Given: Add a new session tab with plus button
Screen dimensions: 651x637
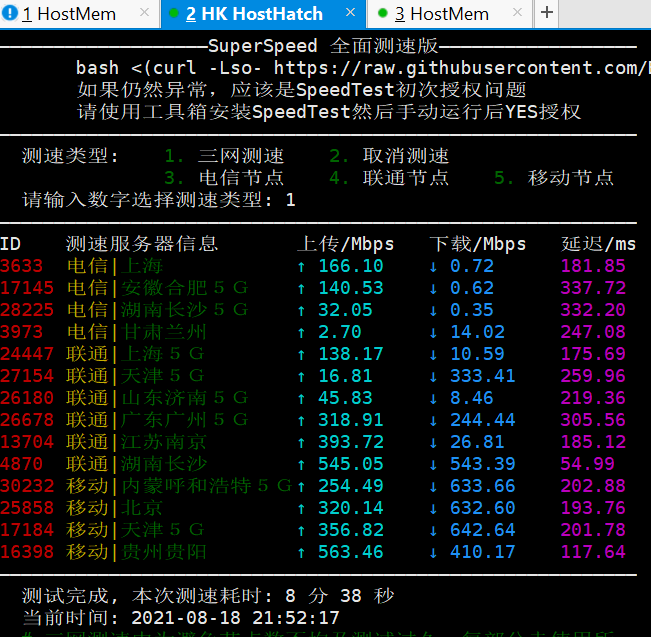Looking at the screenshot, I should coord(547,12).
